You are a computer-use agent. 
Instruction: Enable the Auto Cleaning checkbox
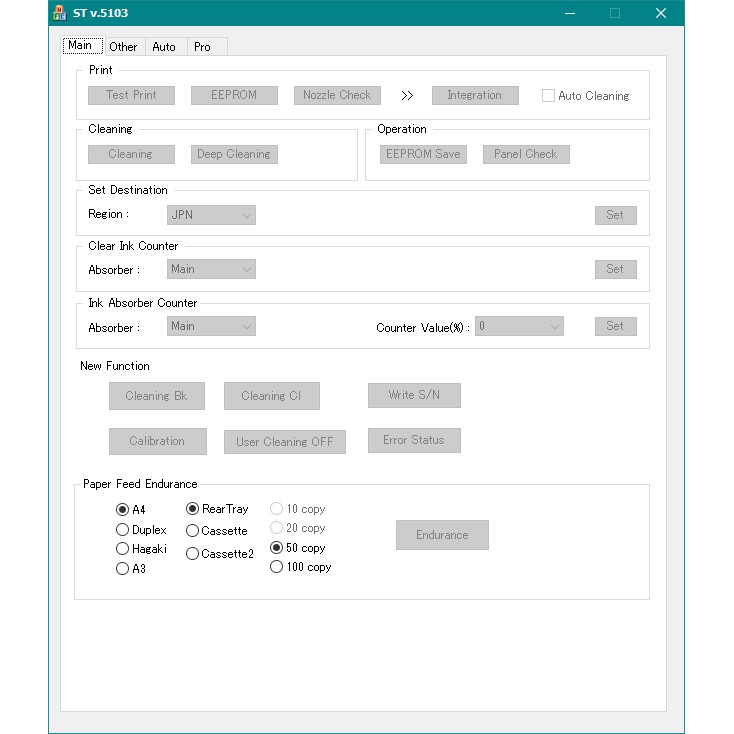(548, 96)
